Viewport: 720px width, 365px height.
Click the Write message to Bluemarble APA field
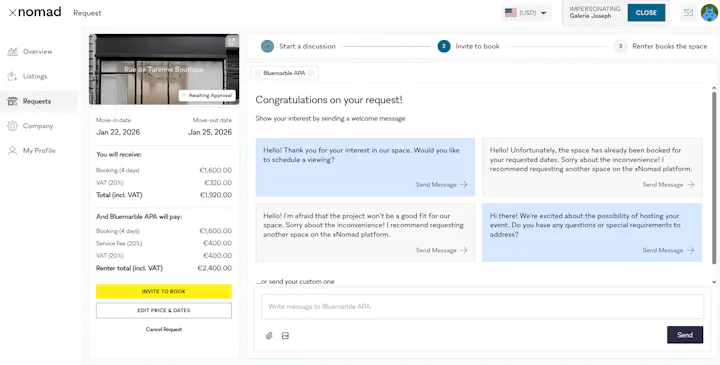pyautogui.click(x=482, y=307)
